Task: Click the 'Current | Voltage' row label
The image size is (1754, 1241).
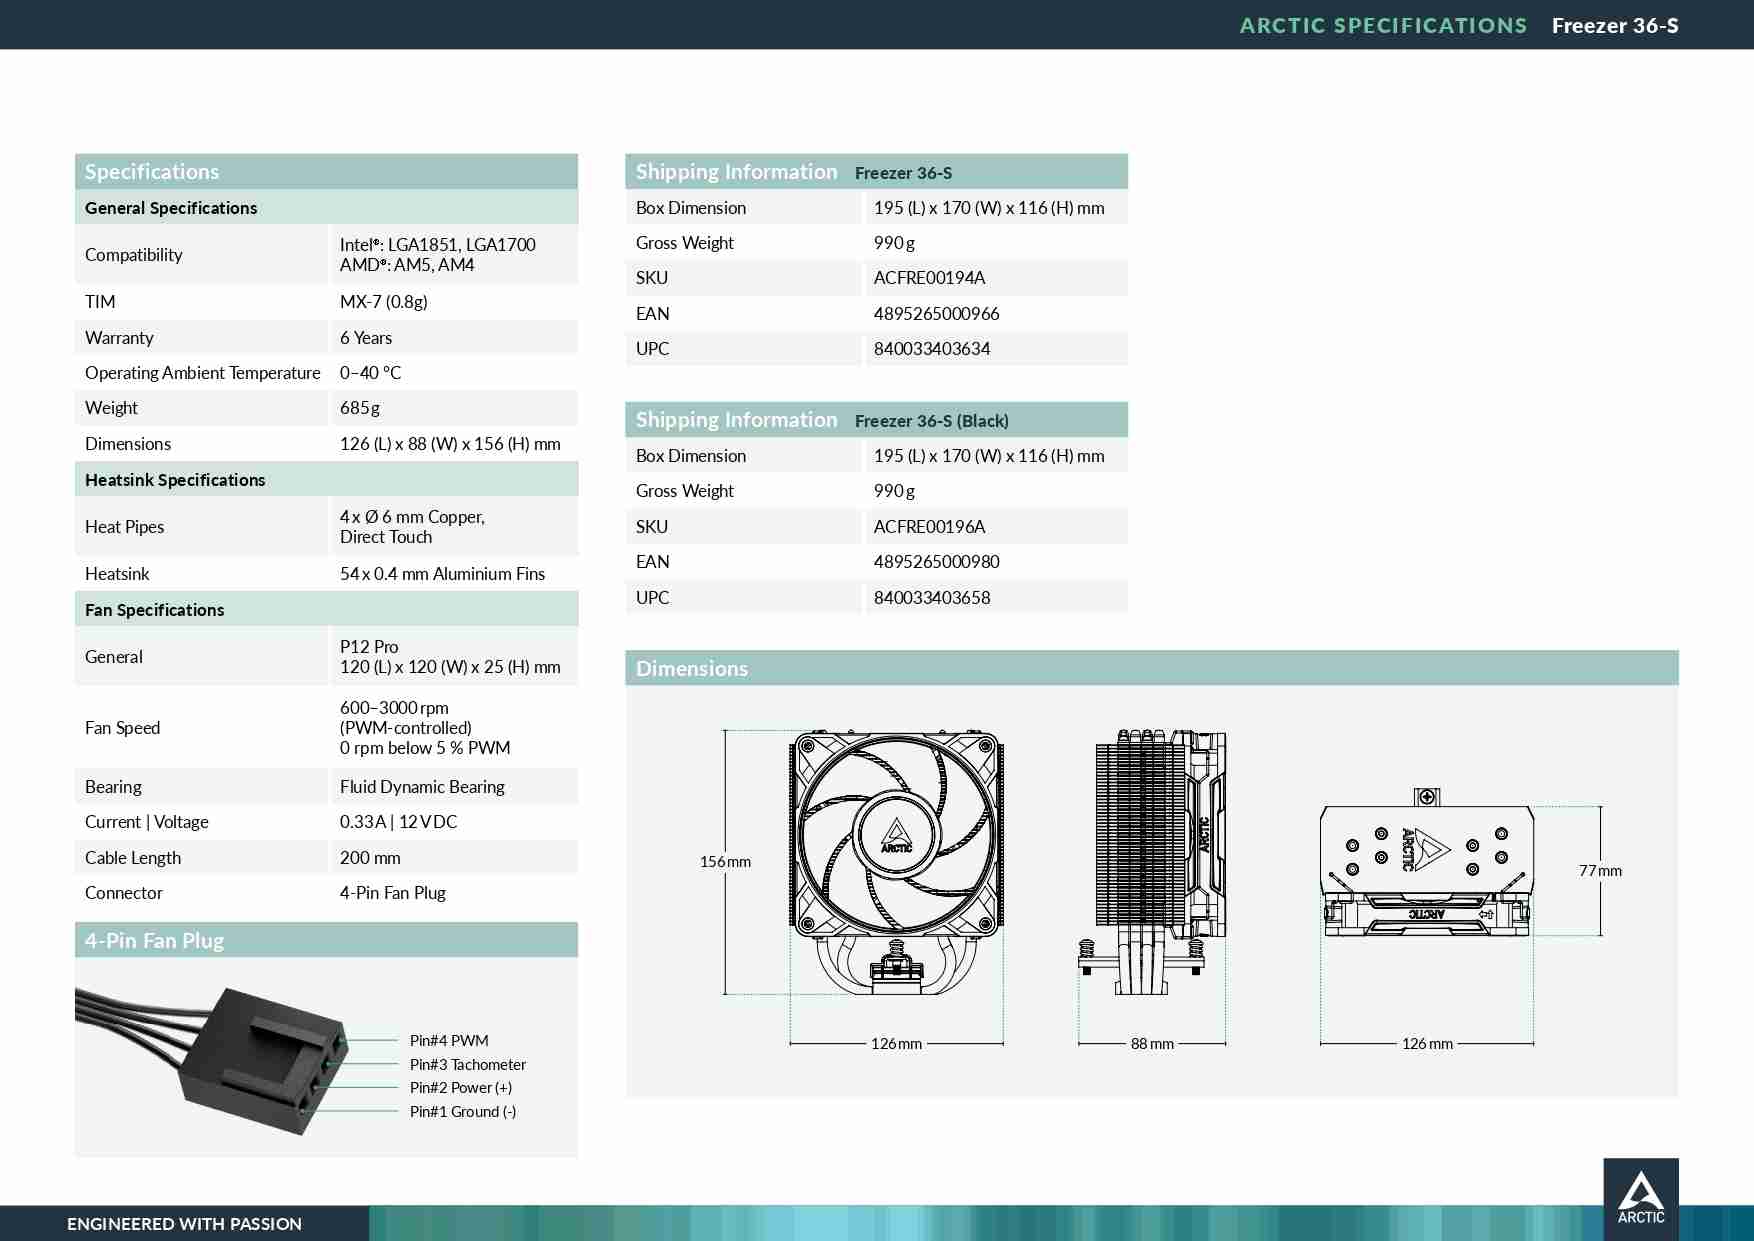Action: click(x=147, y=822)
